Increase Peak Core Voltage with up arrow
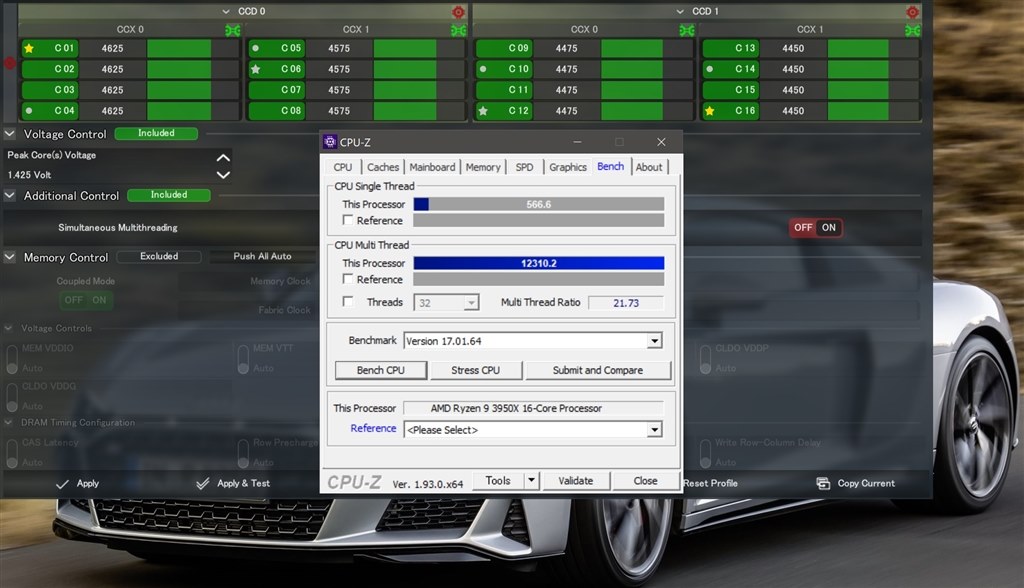Image resolution: width=1024 pixels, height=588 pixels. (x=223, y=157)
